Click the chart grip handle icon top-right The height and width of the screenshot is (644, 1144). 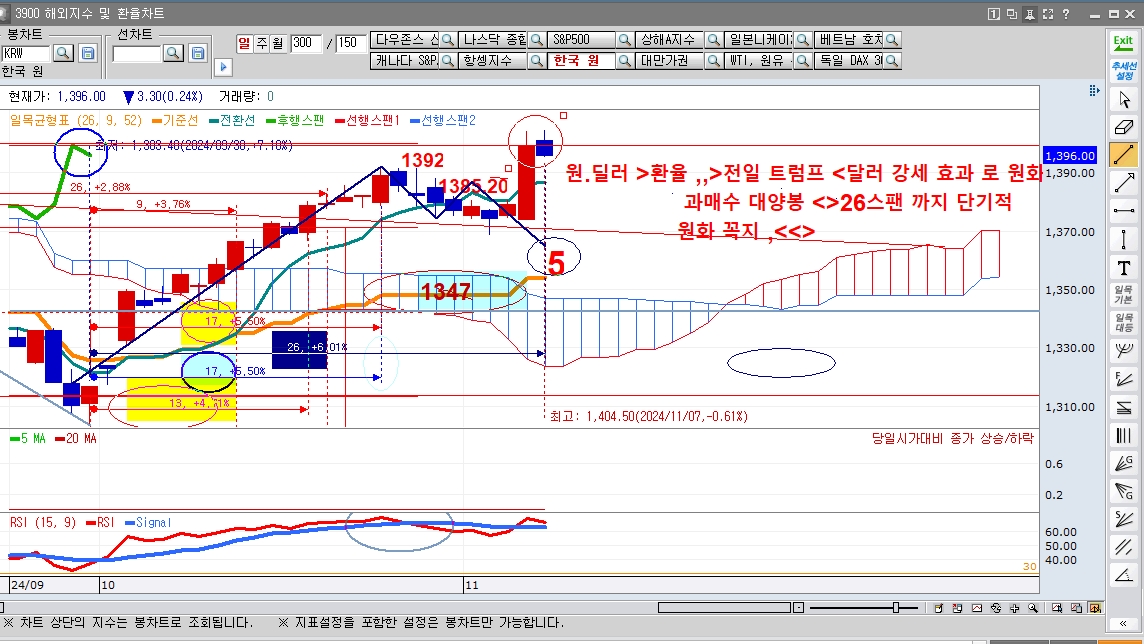pyautogui.click(x=1094, y=90)
